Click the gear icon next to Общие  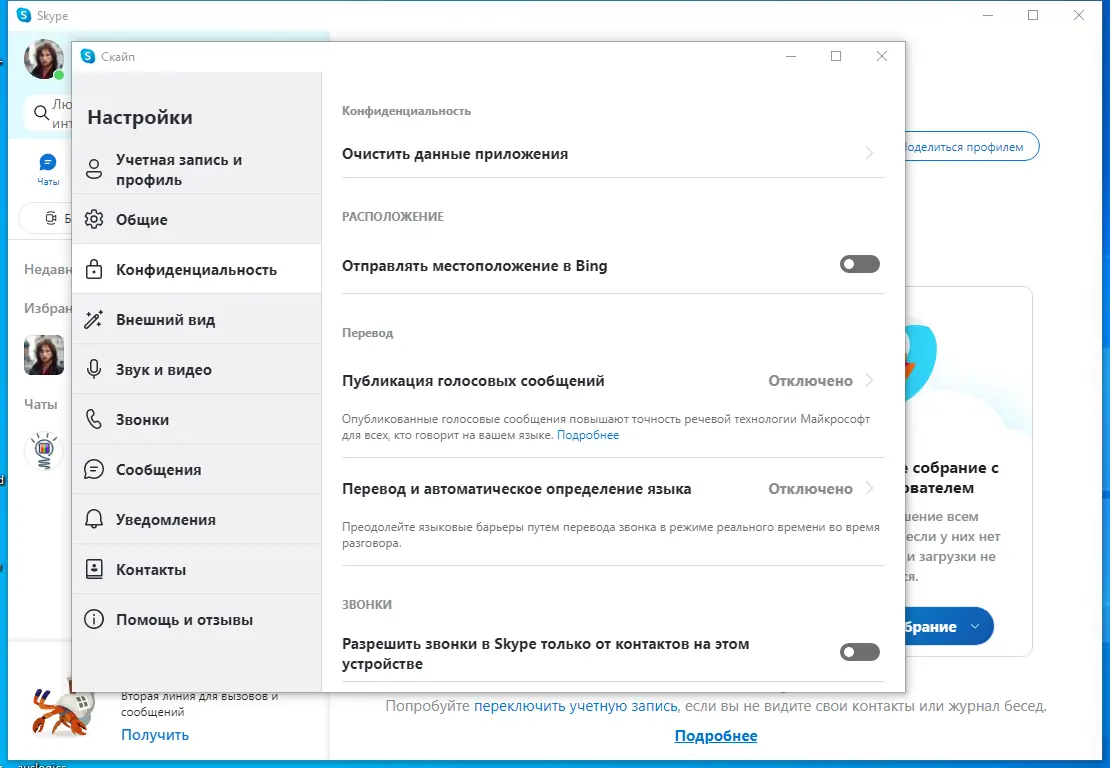click(93, 219)
